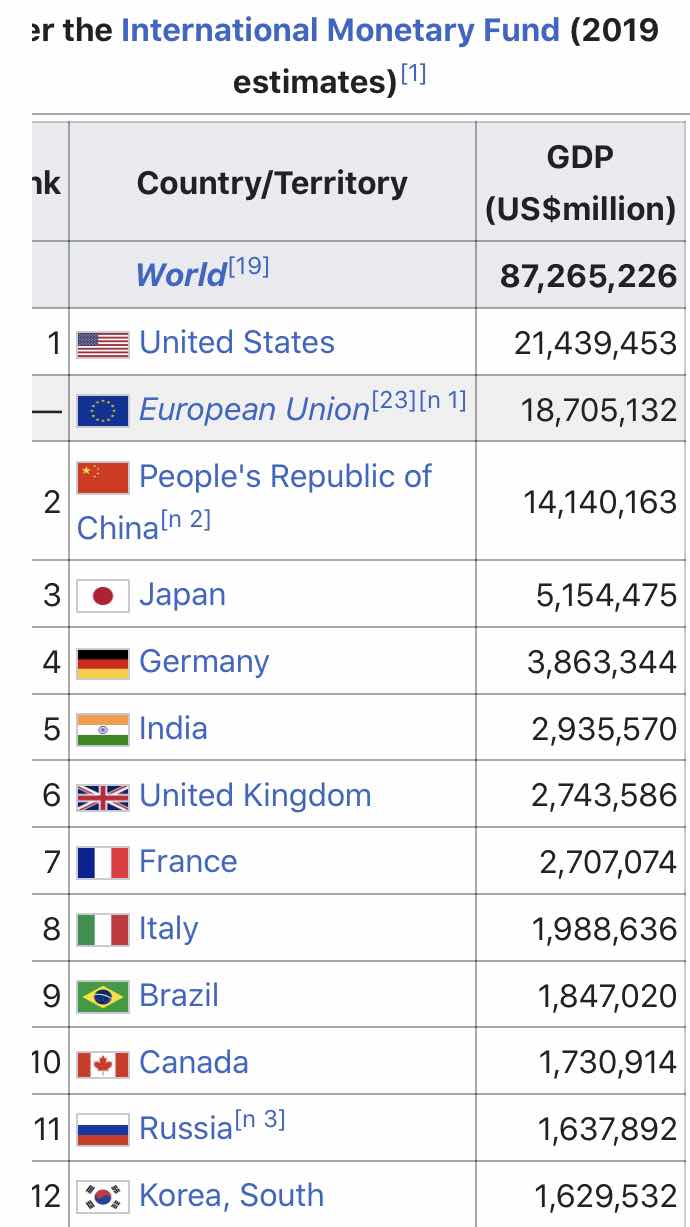
Task: Click the Germany flag icon
Action: [103, 663]
